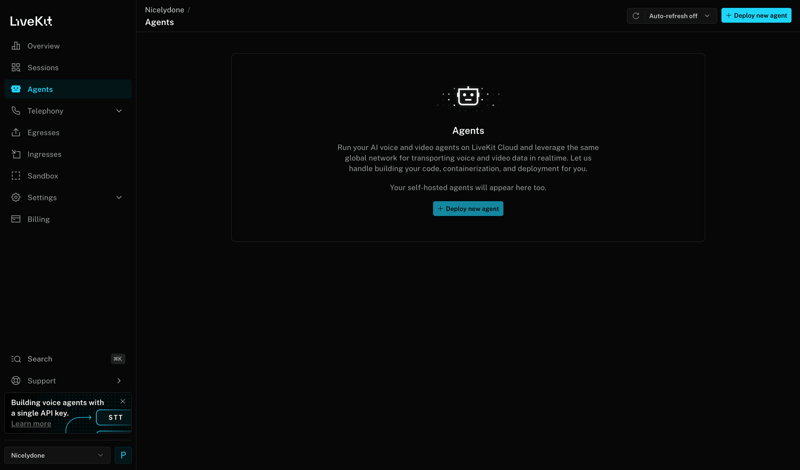The height and width of the screenshot is (470, 800).
Task: Open Telephony section label
Action: (x=45, y=111)
